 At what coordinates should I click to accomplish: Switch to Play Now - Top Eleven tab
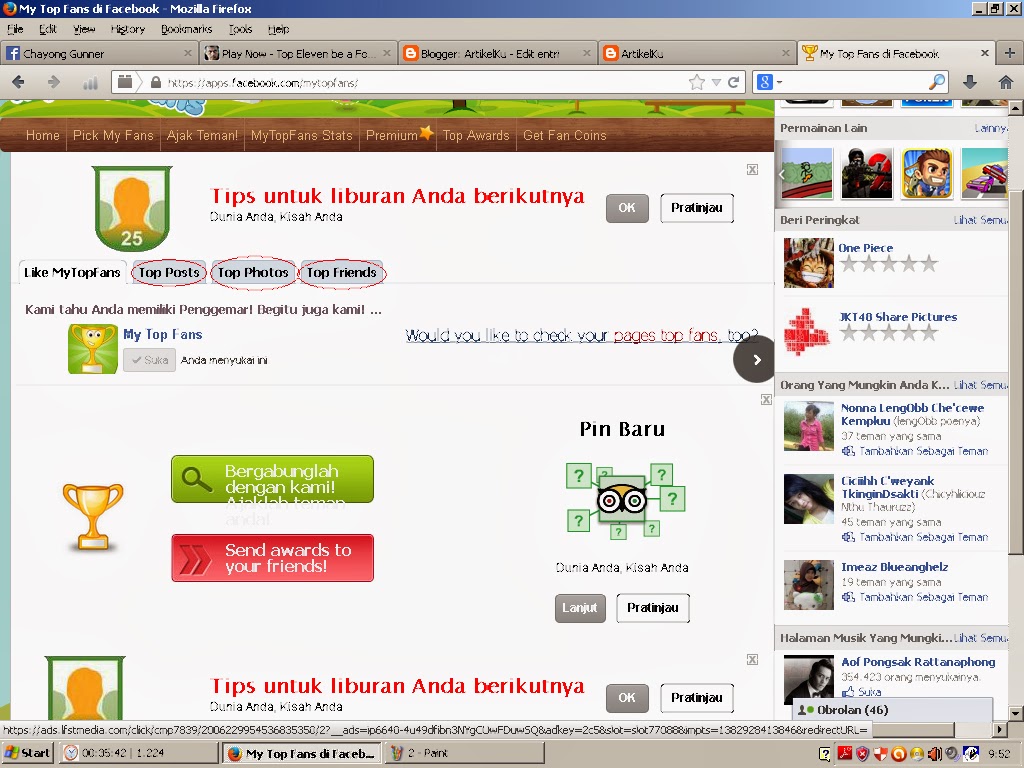[x=298, y=54]
